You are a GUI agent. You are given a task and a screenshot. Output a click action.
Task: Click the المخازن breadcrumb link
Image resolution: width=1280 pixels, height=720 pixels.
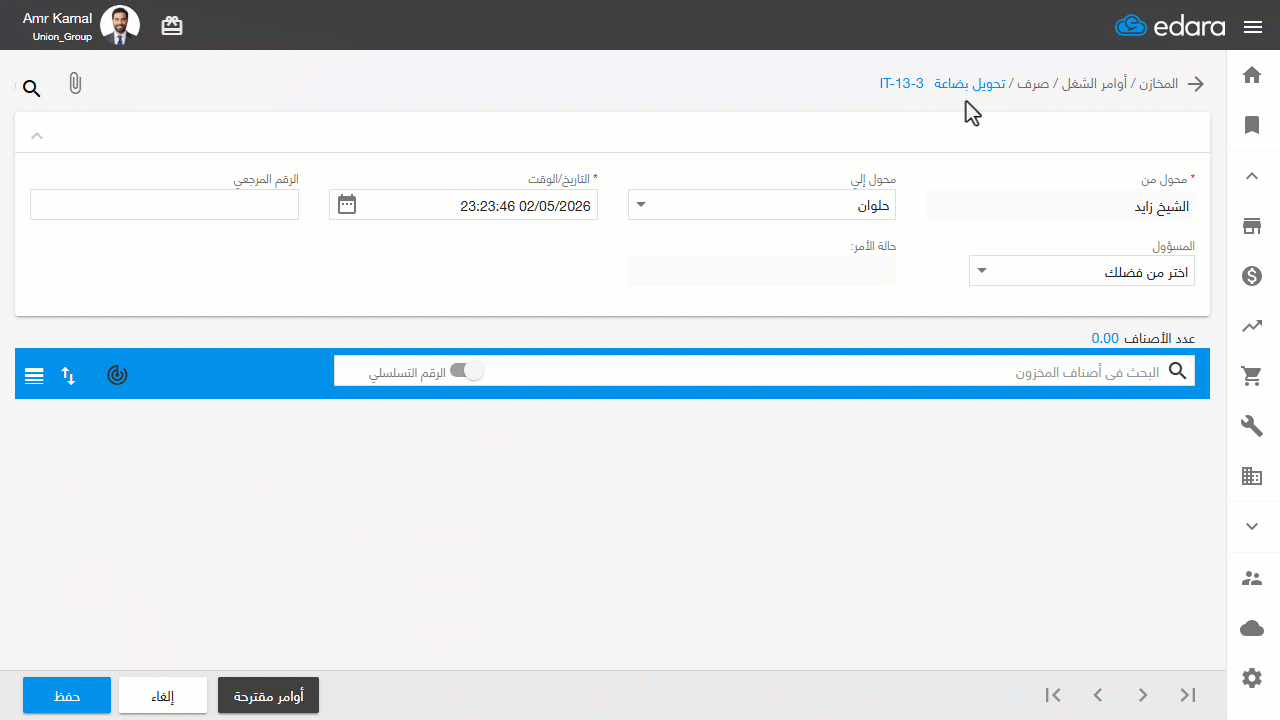(1159, 84)
